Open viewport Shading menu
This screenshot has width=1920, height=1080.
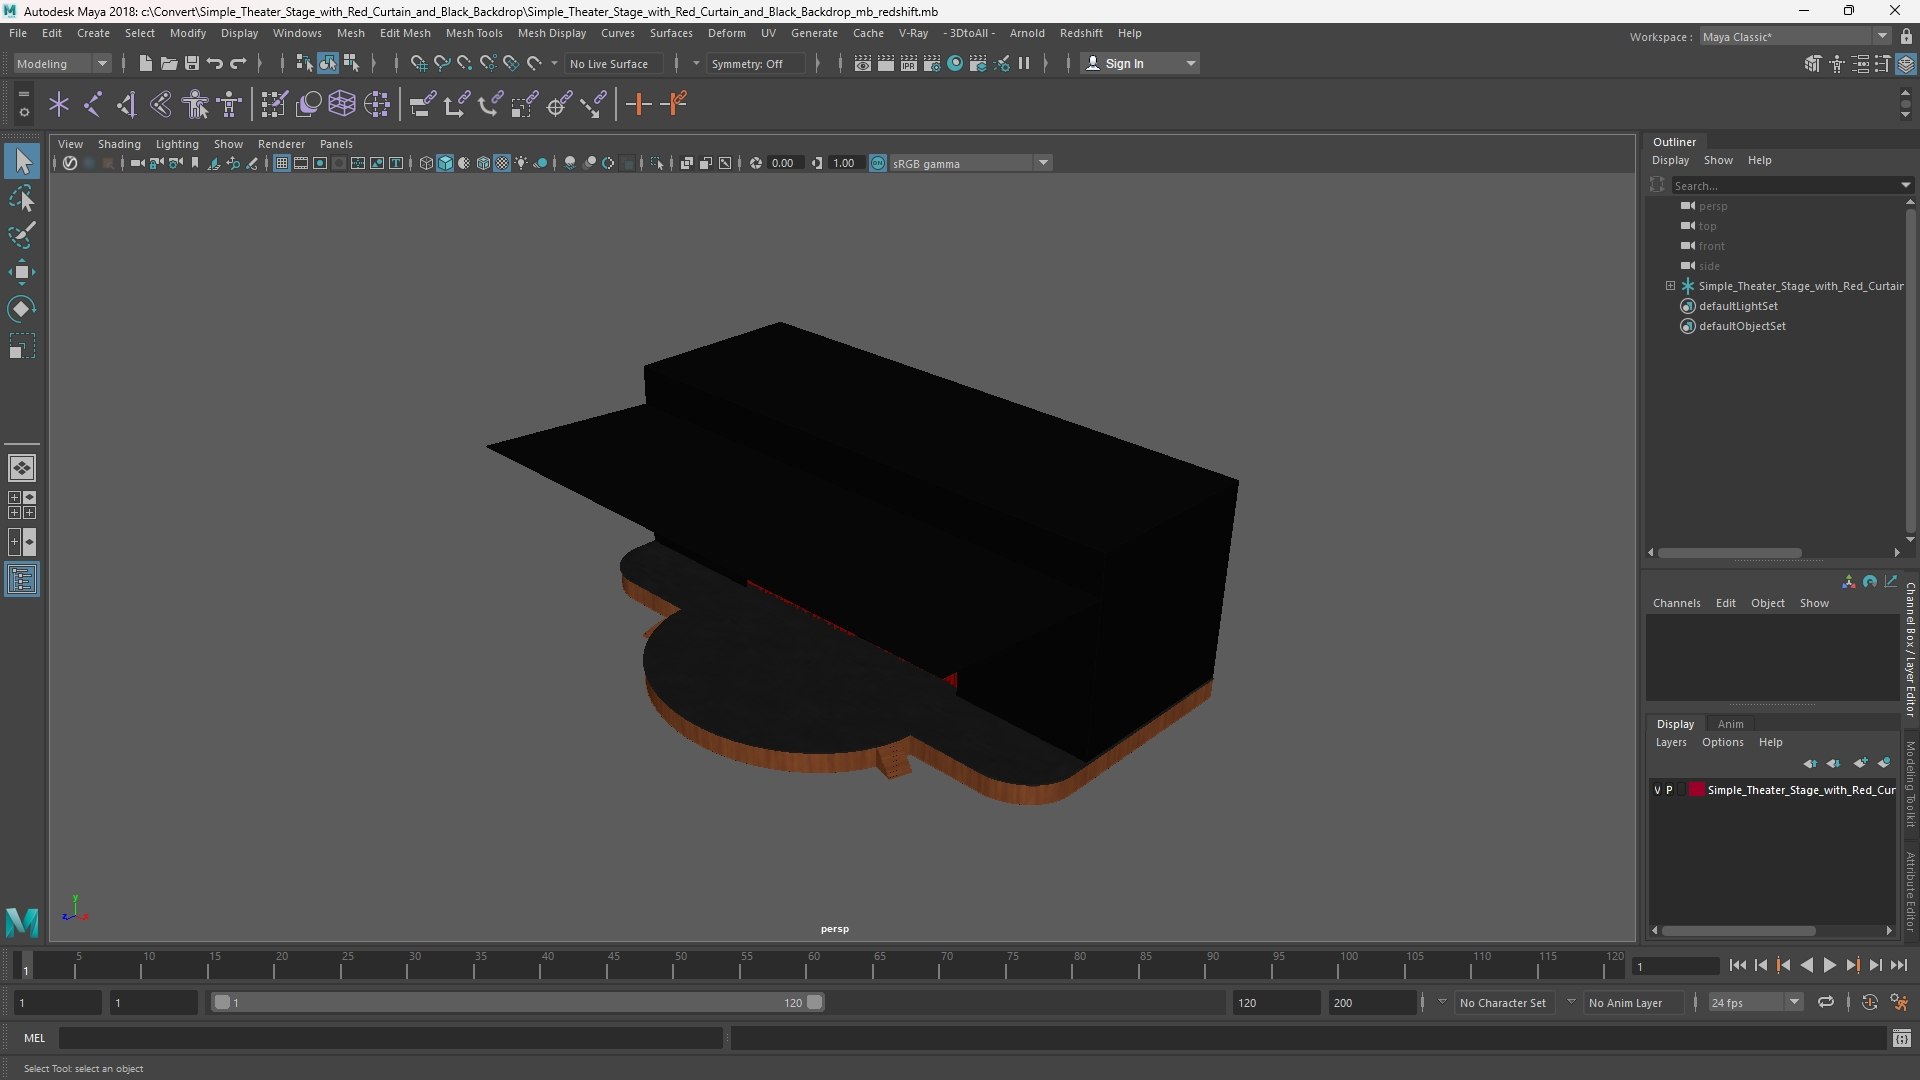(119, 144)
